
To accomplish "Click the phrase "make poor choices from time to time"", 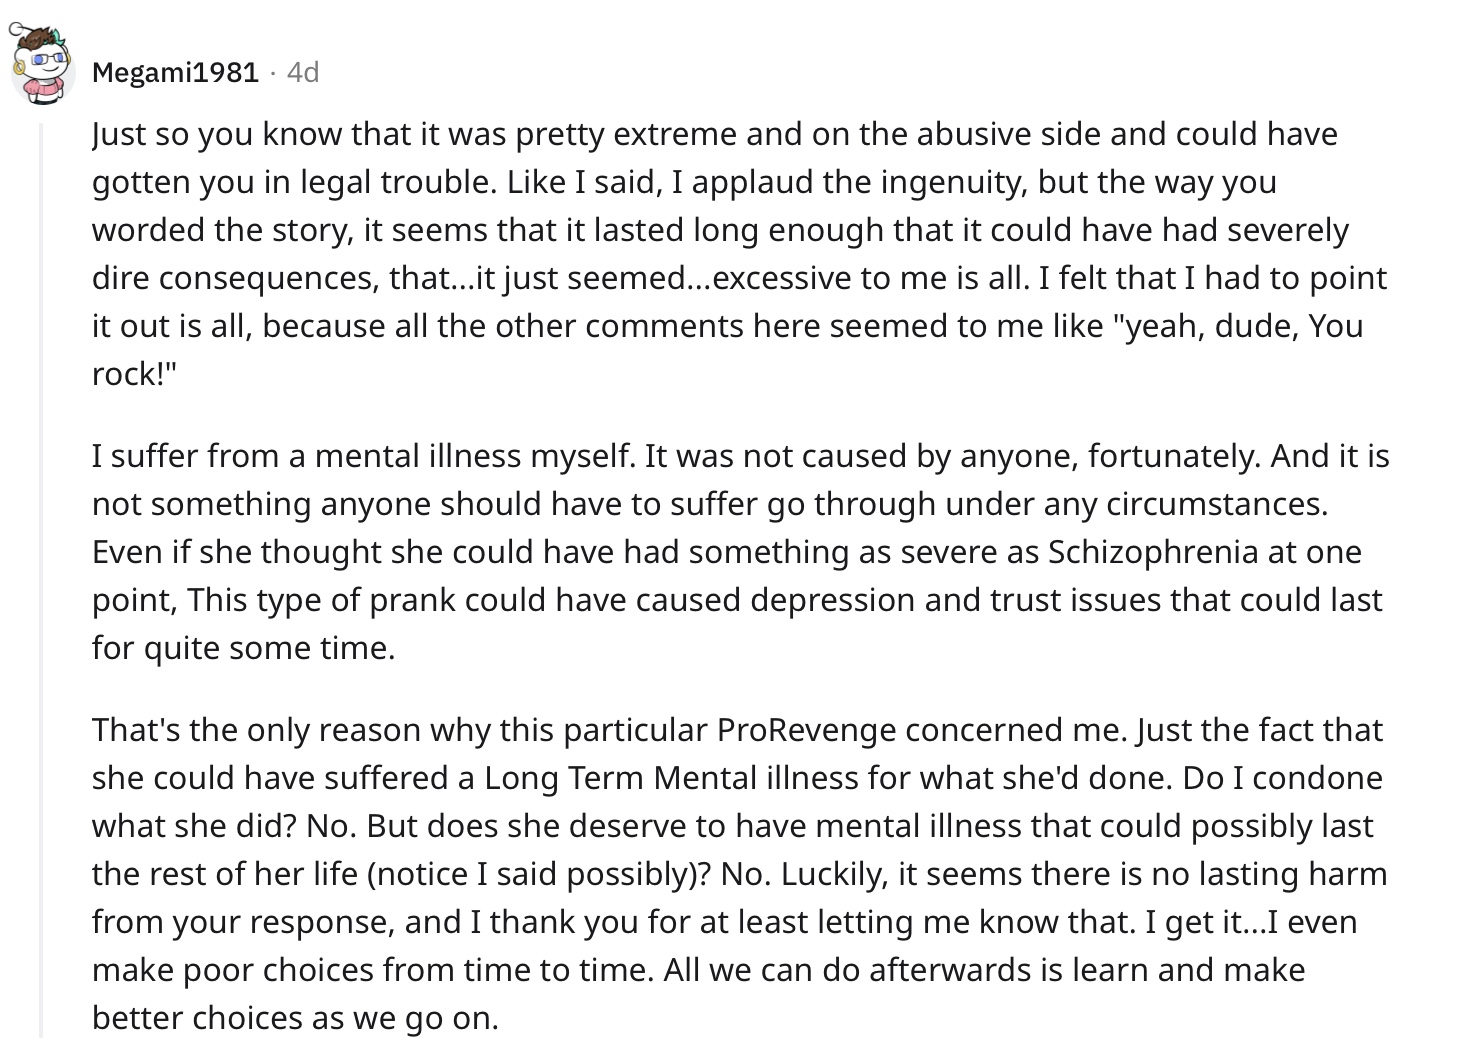I will point(372,970).
